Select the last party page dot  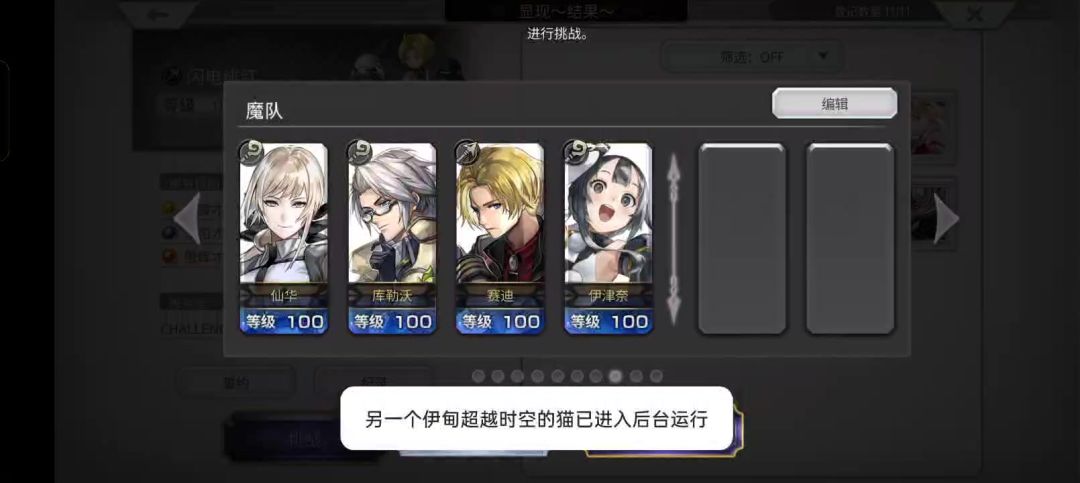pyautogui.click(x=656, y=376)
